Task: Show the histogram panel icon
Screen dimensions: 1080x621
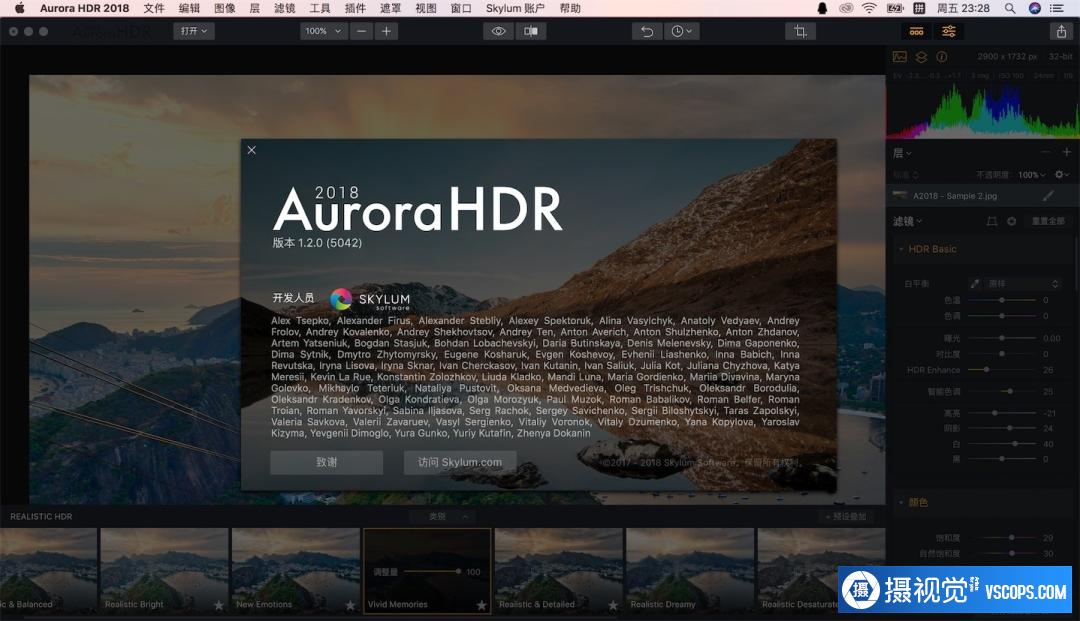Action: click(x=900, y=56)
